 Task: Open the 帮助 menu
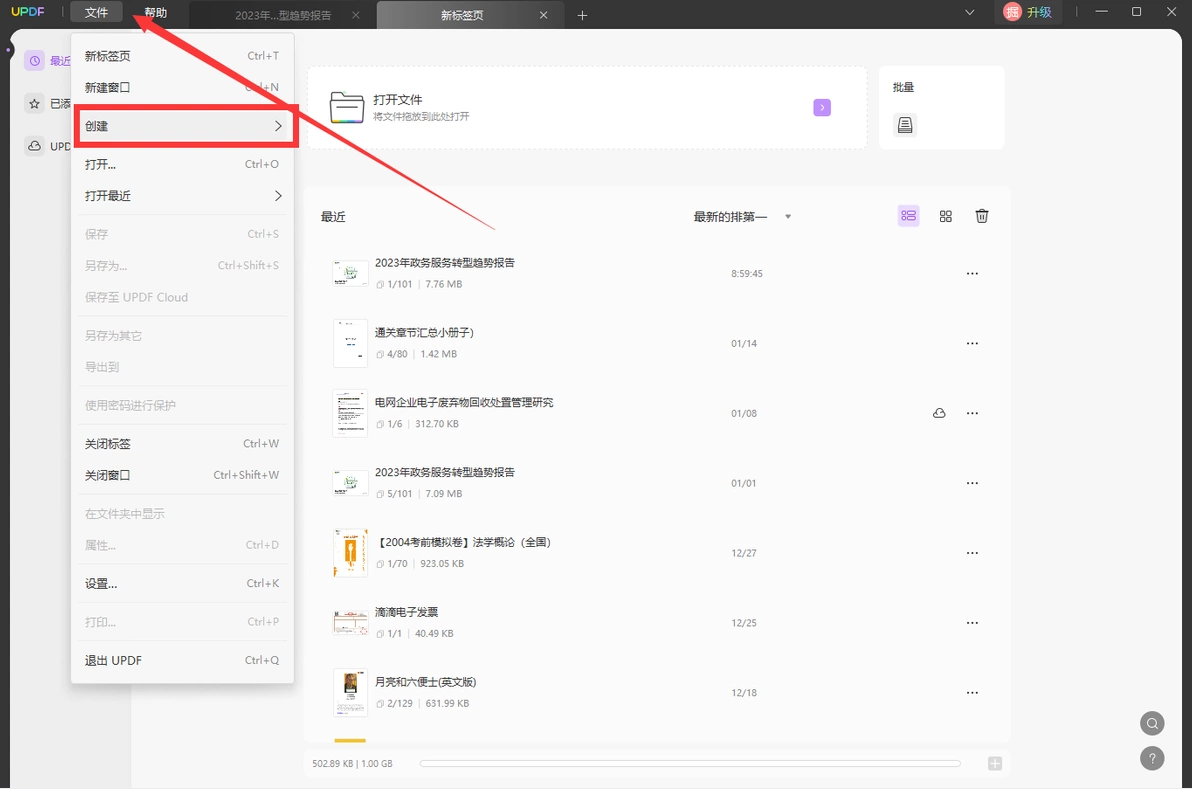156,13
